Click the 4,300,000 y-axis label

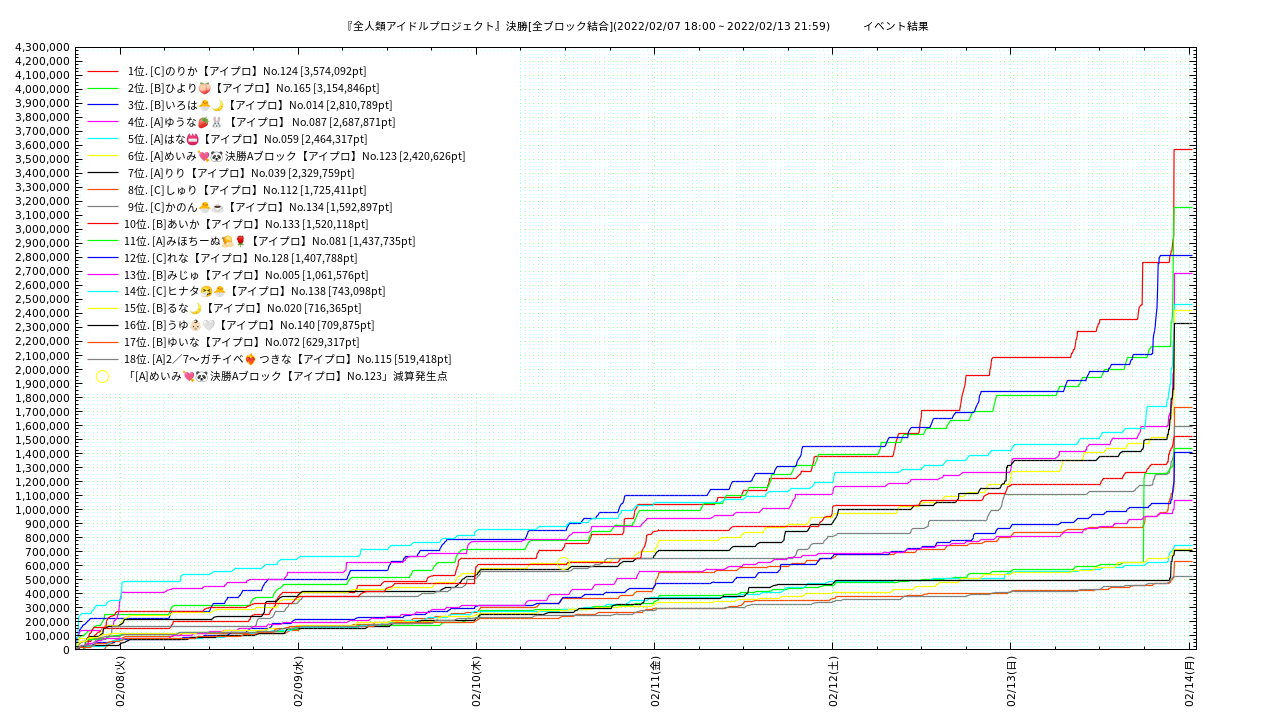pyautogui.click(x=43, y=47)
